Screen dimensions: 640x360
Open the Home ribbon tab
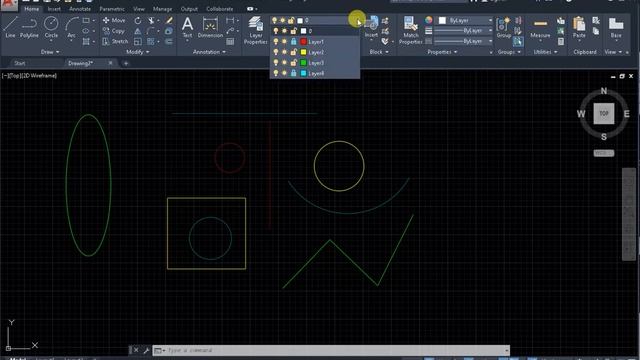pyautogui.click(x=31, y=9)
